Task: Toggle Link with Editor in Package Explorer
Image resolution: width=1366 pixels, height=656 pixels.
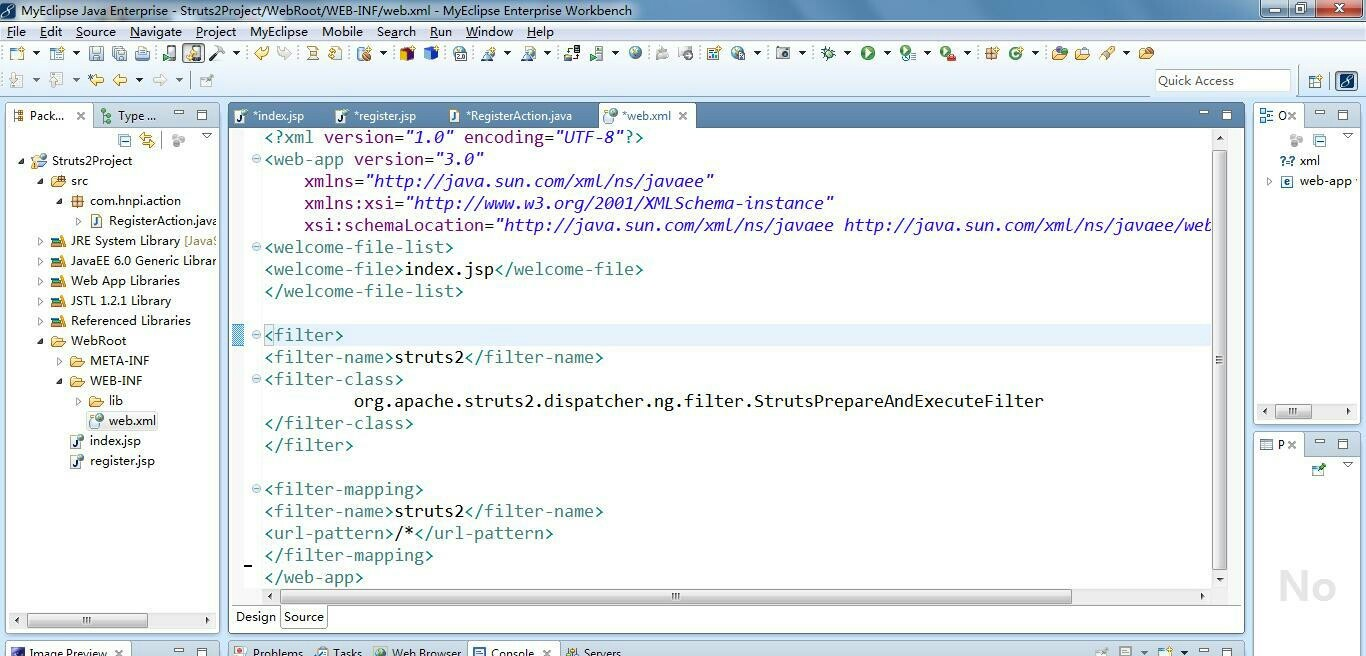Action: [x=147, y=140]
